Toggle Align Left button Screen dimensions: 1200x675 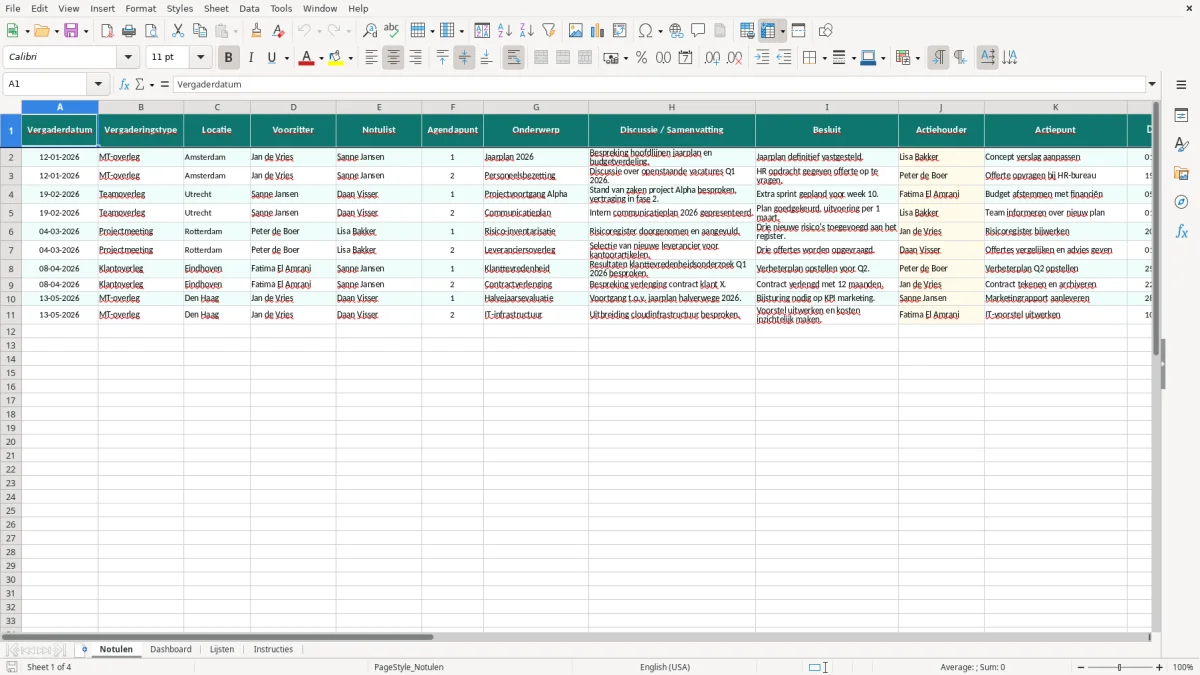tap(371, 58)
